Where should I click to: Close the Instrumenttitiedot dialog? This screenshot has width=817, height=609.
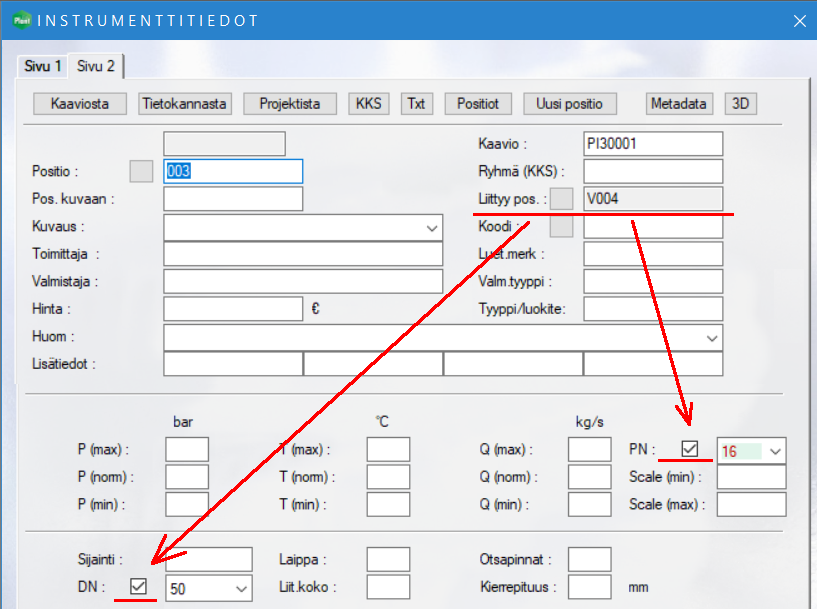800,21
